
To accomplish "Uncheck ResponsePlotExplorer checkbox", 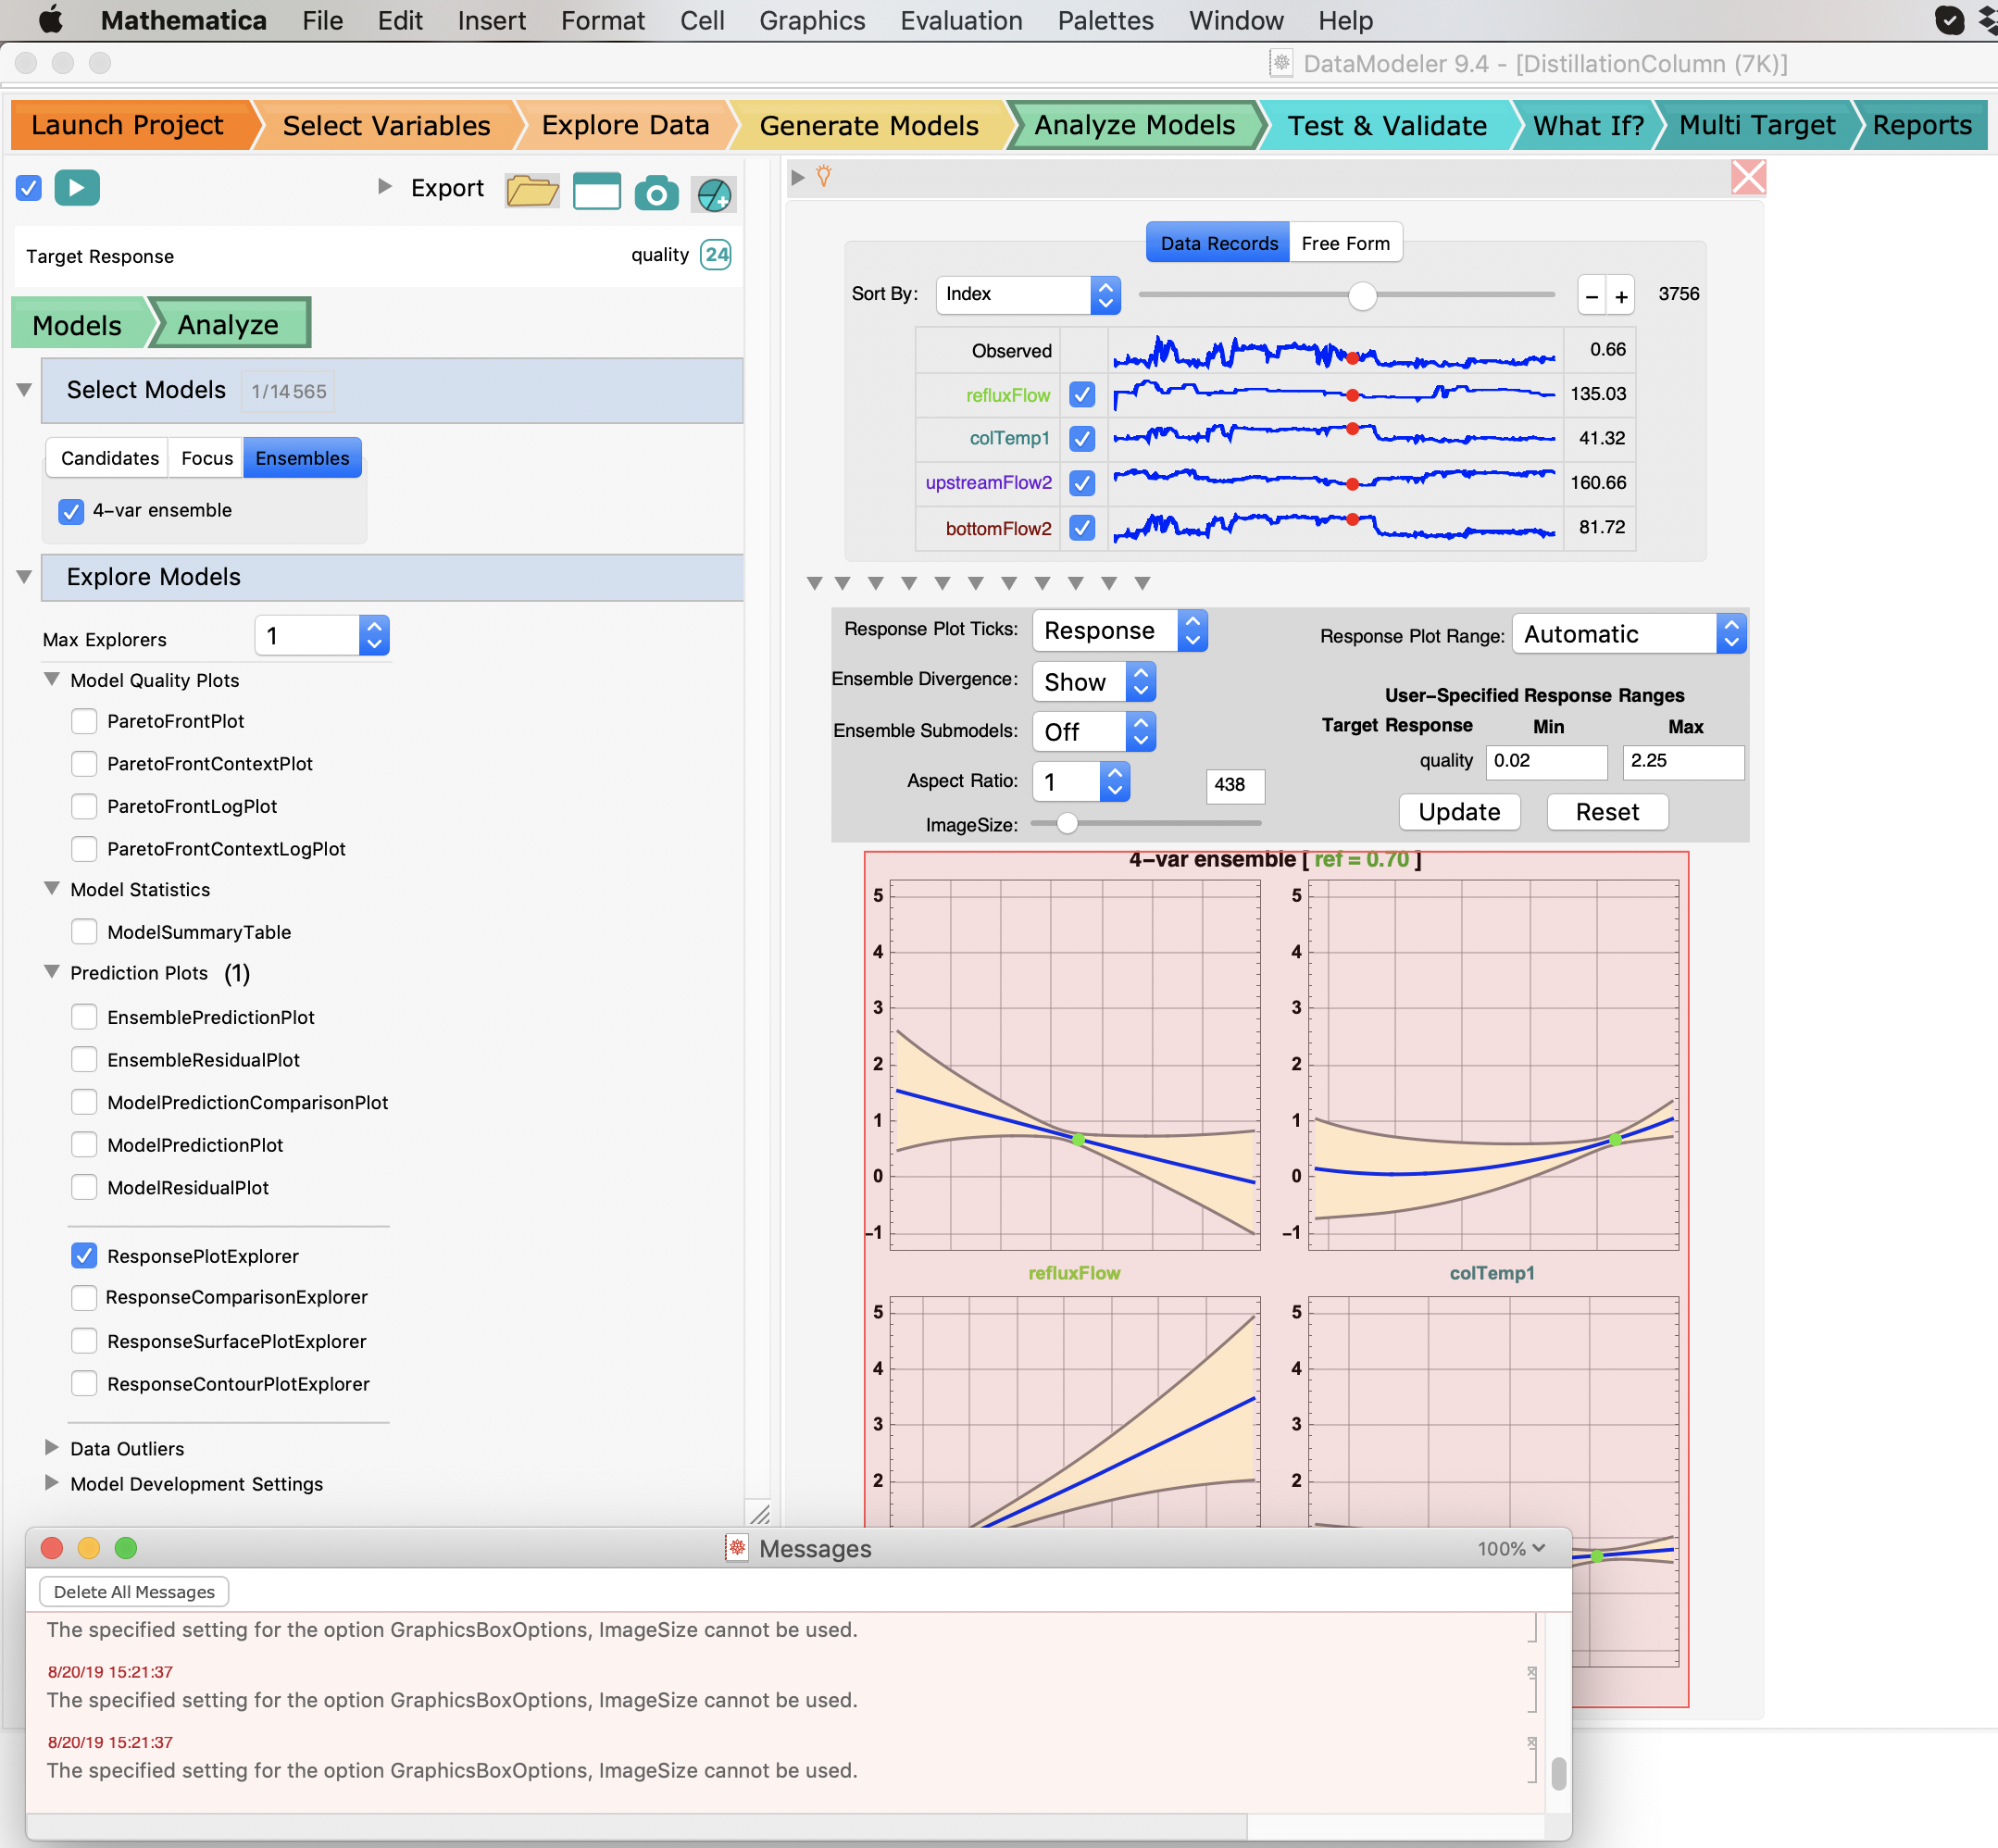I will (85, 1256).
